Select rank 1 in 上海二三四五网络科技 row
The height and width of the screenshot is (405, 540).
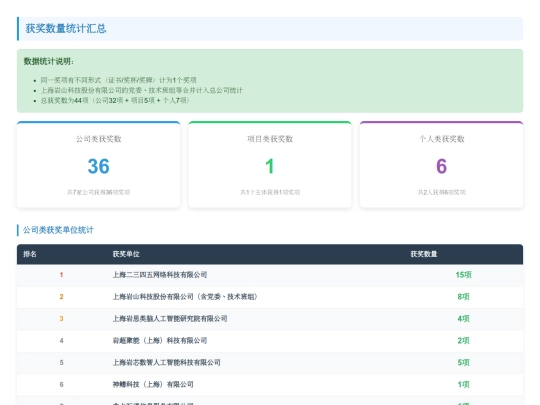pyautogui.click(x=61, y=275)
